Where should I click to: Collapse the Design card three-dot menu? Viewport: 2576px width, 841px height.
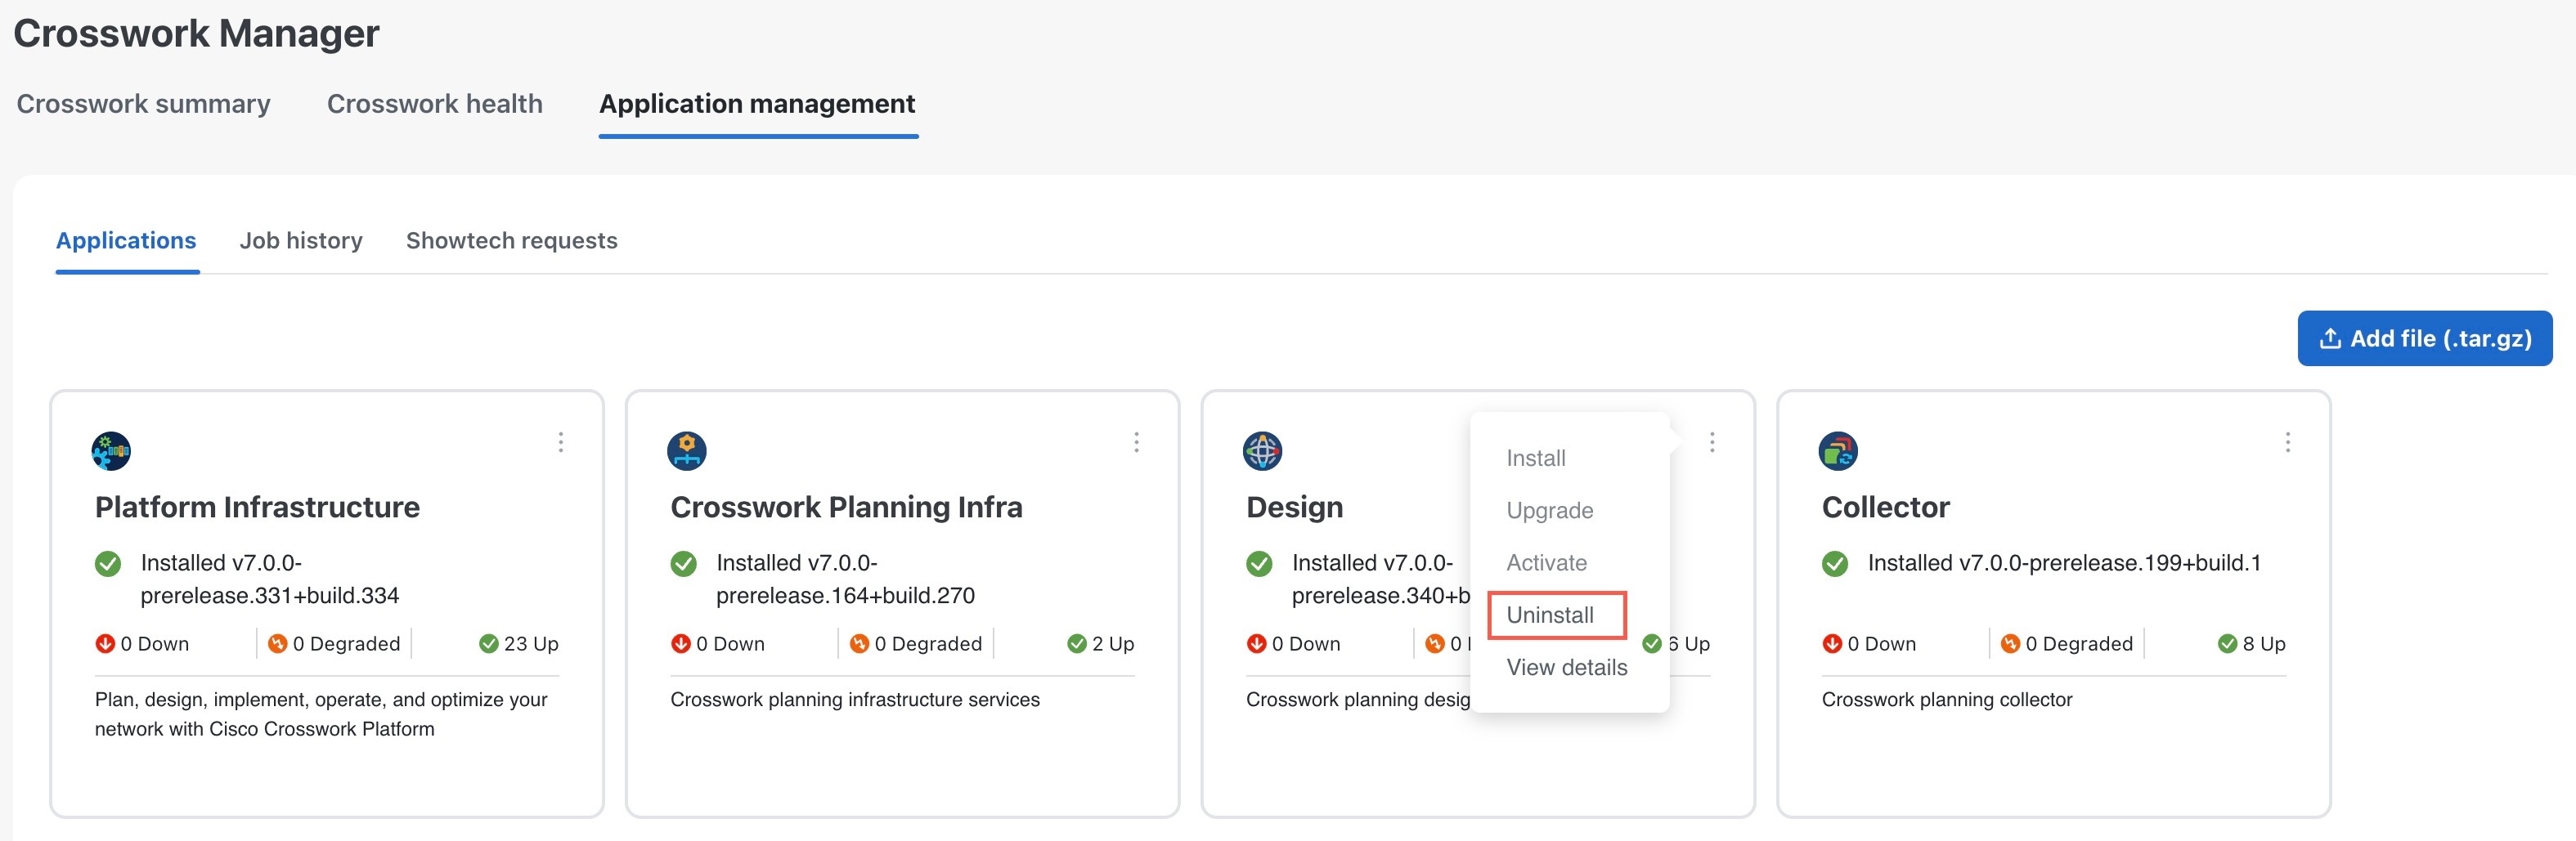[x=1712, y=442]
